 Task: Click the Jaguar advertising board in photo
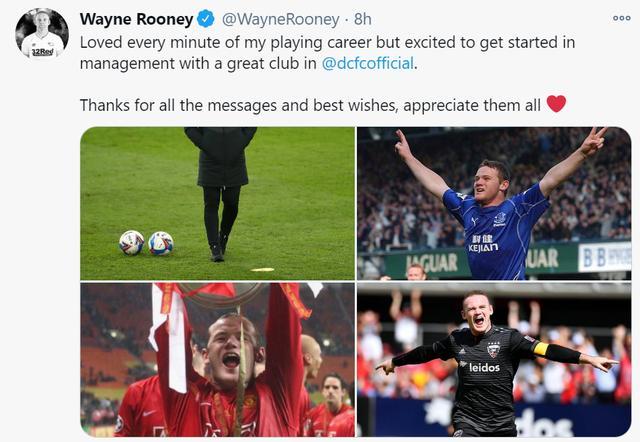[432, 262]
